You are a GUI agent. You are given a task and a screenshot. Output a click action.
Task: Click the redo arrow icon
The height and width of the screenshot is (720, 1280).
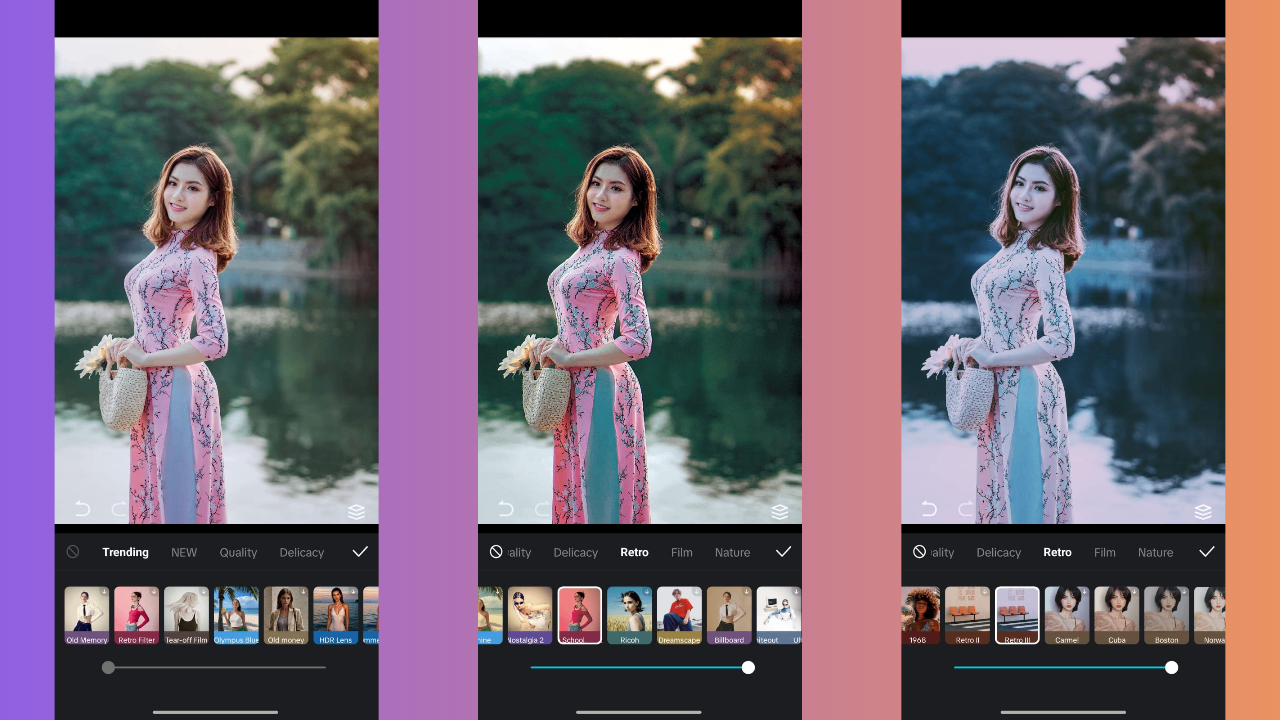[x=119, y=509]
